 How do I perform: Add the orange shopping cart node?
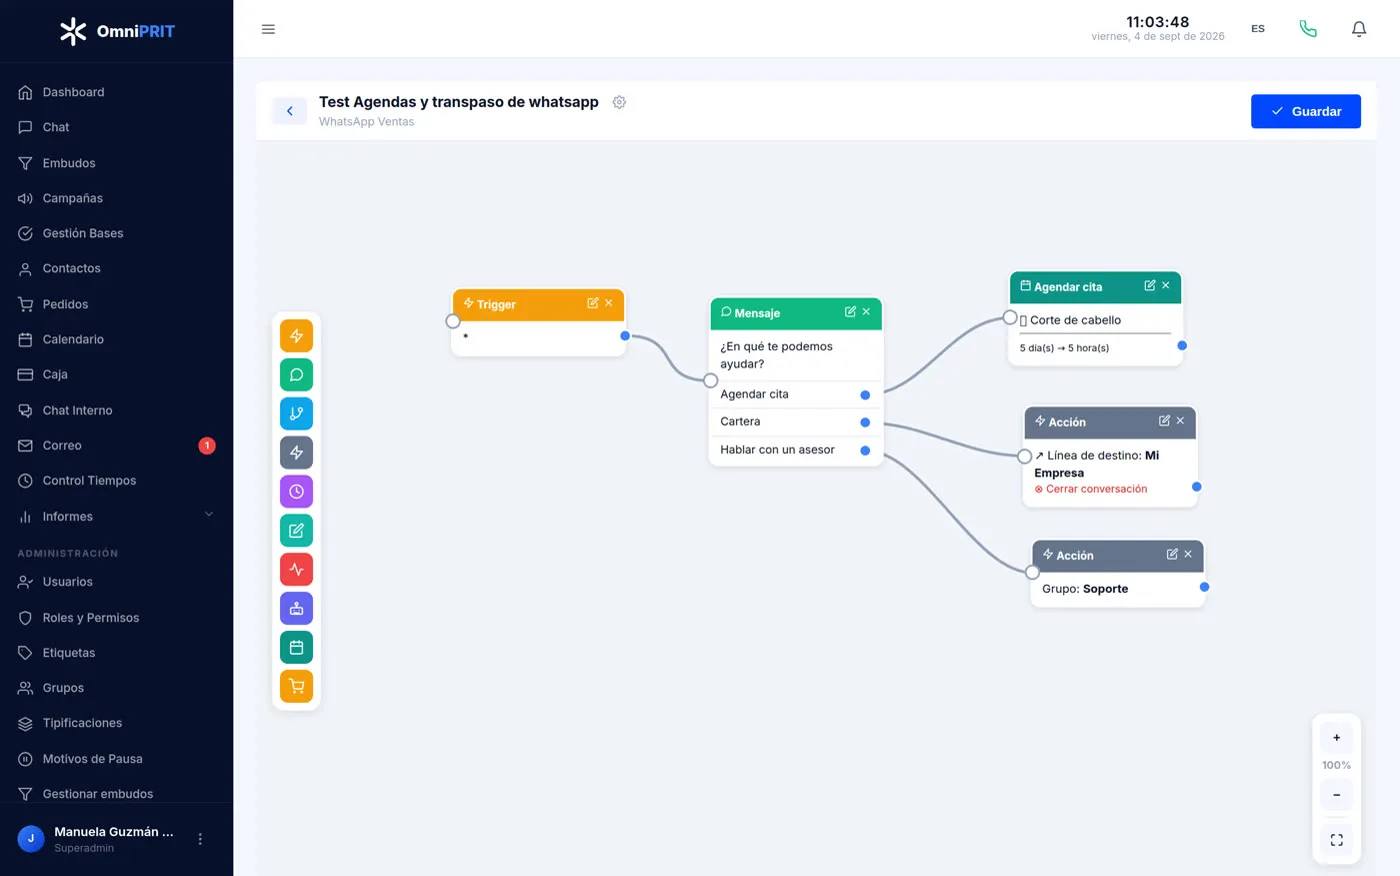tap(296, 687)
